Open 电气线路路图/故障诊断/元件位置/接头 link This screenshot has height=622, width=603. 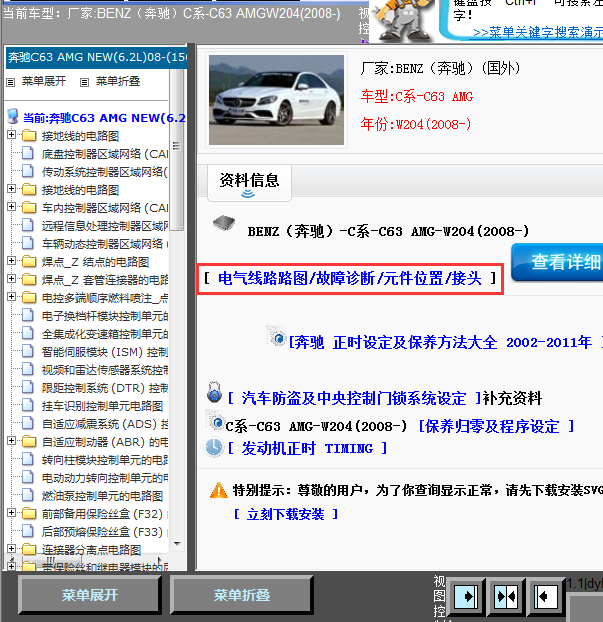point(350,278)
